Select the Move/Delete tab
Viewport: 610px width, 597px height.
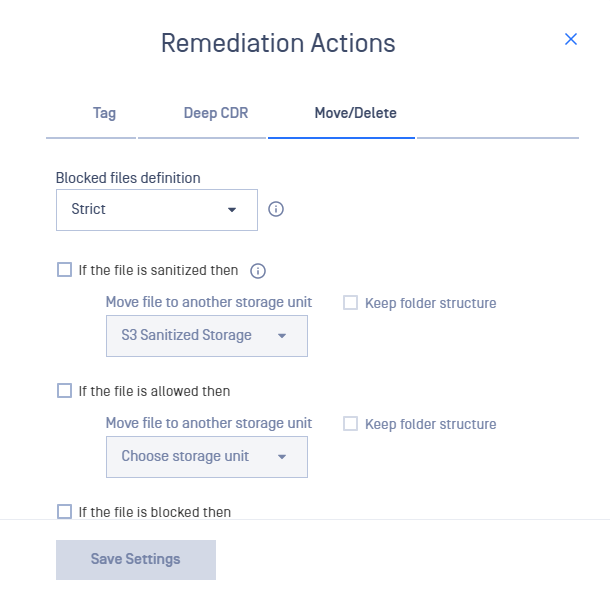point(356,113)
